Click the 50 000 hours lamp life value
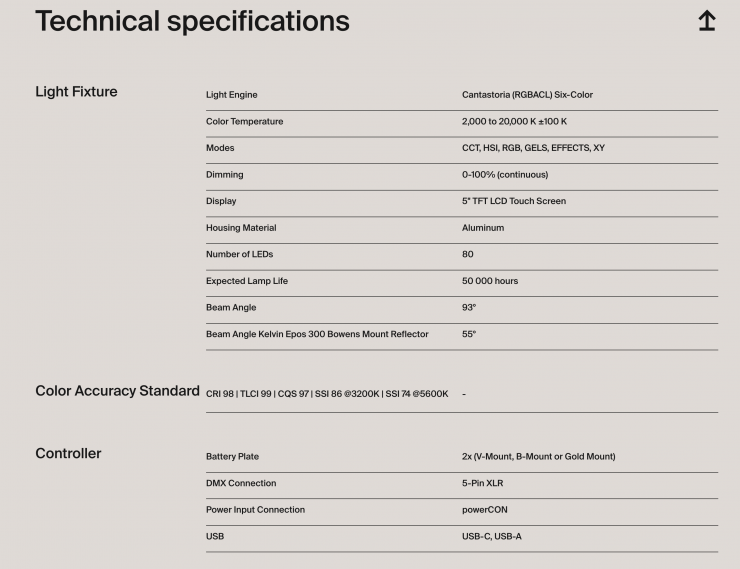Viewport: 740px width, 569px height. [490, 281]
